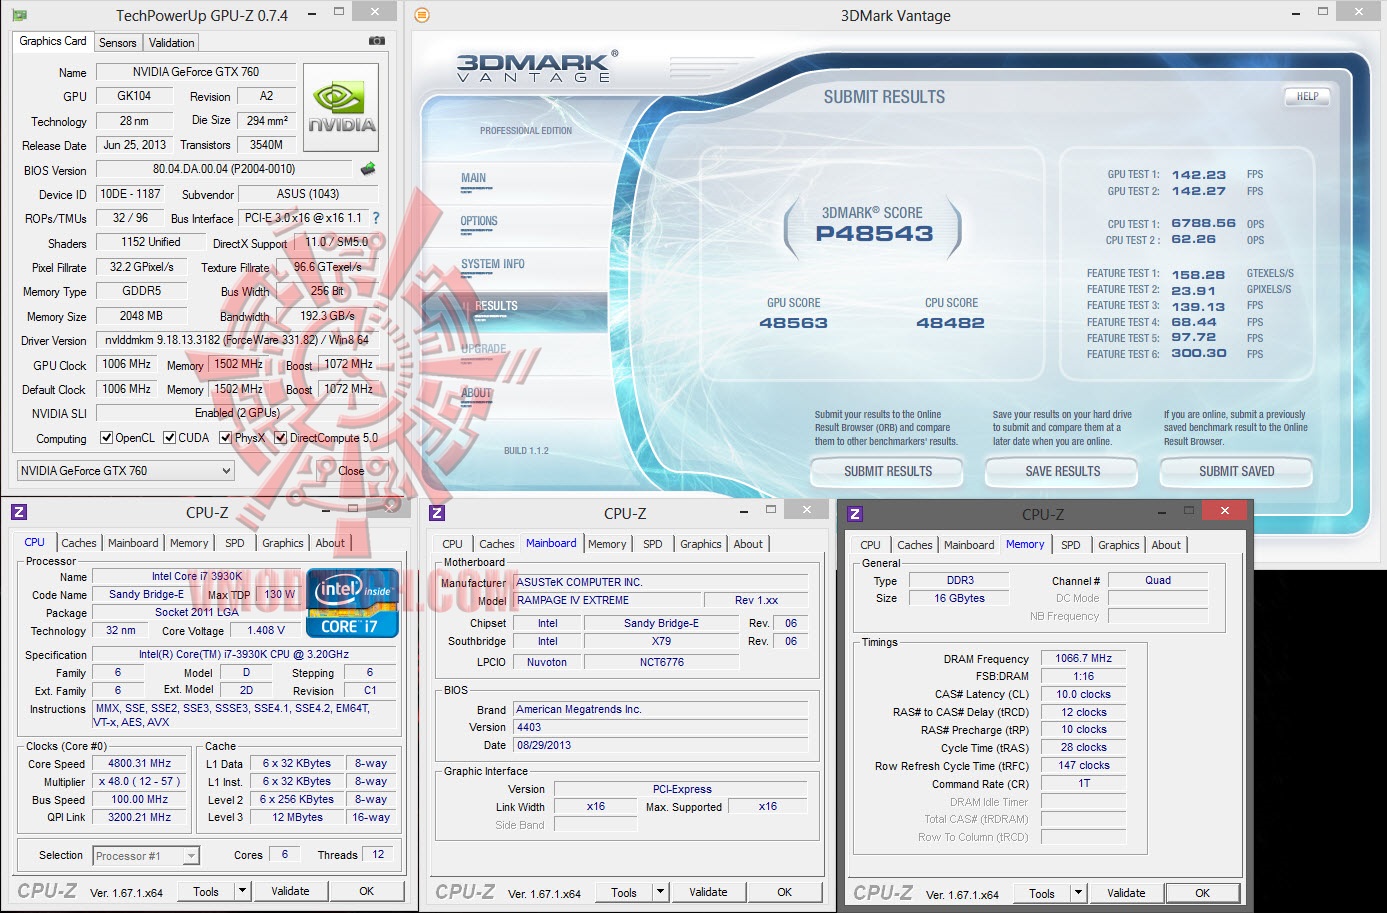
Task: Toggle the DirectCompute 5.0 checkbox
Action: coord(281,438)
